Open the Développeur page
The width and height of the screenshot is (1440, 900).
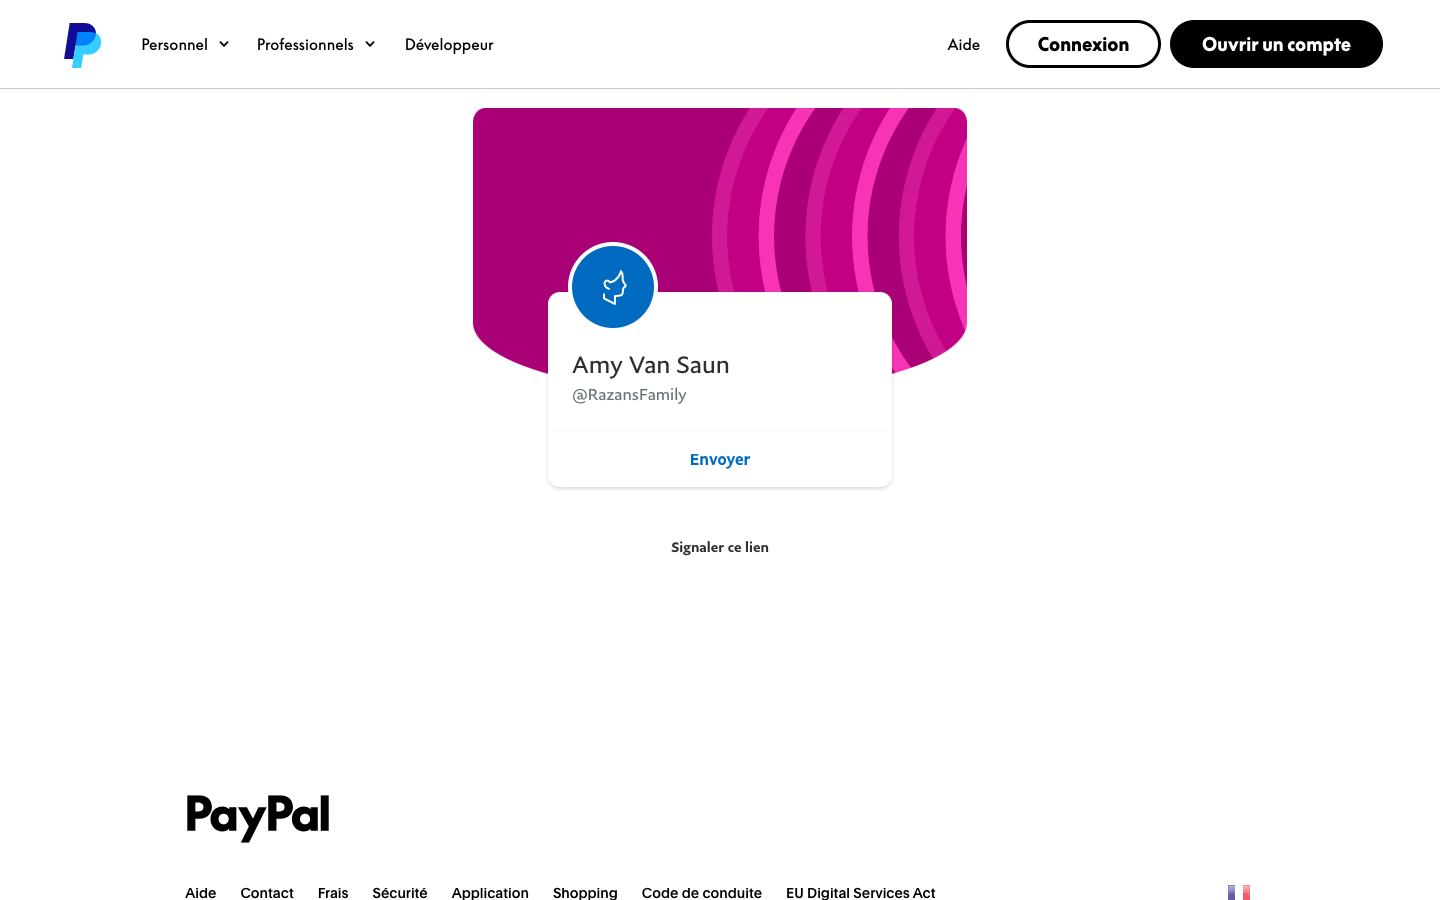[449, 44]
